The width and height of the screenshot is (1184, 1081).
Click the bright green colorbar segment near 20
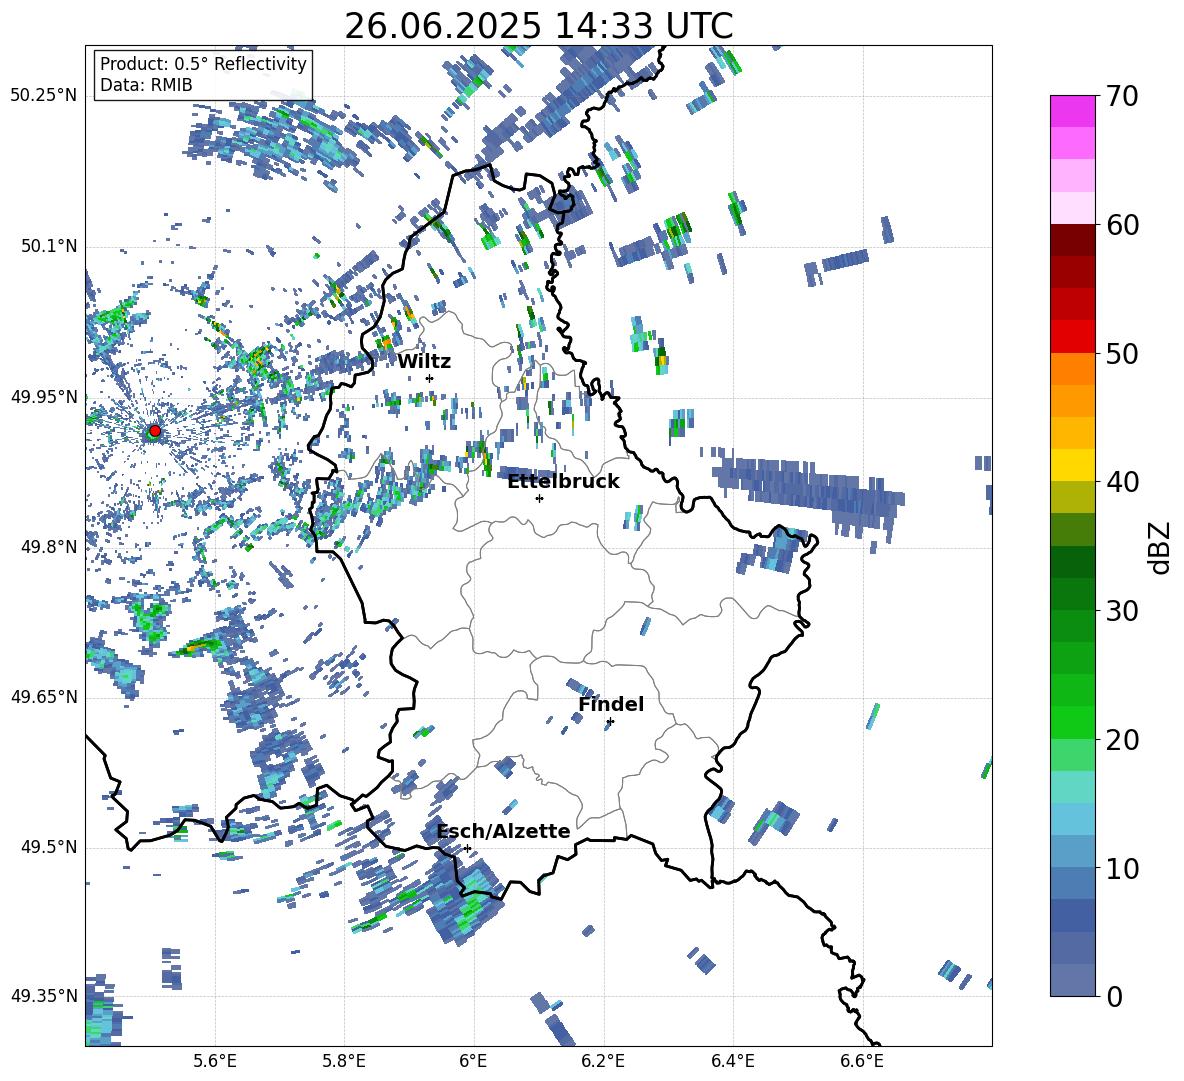[x=1072, y=722]
